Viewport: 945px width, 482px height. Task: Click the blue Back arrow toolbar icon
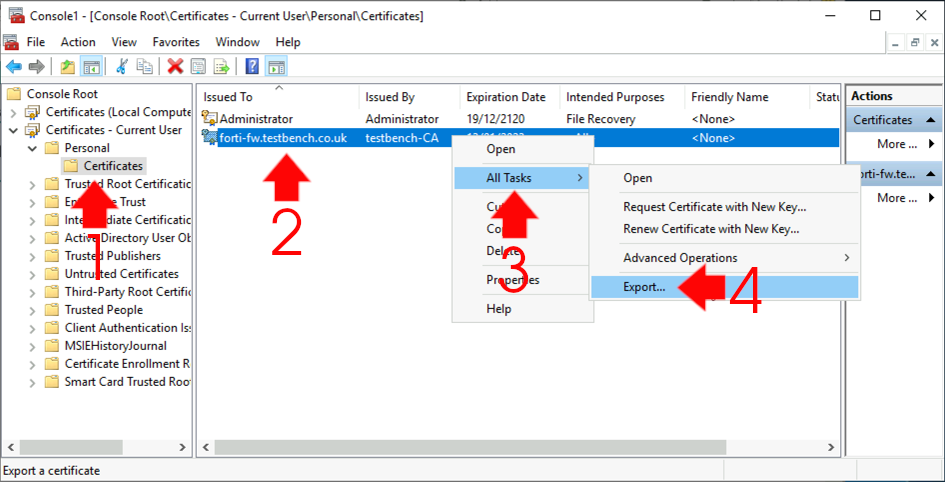(13, 66)
